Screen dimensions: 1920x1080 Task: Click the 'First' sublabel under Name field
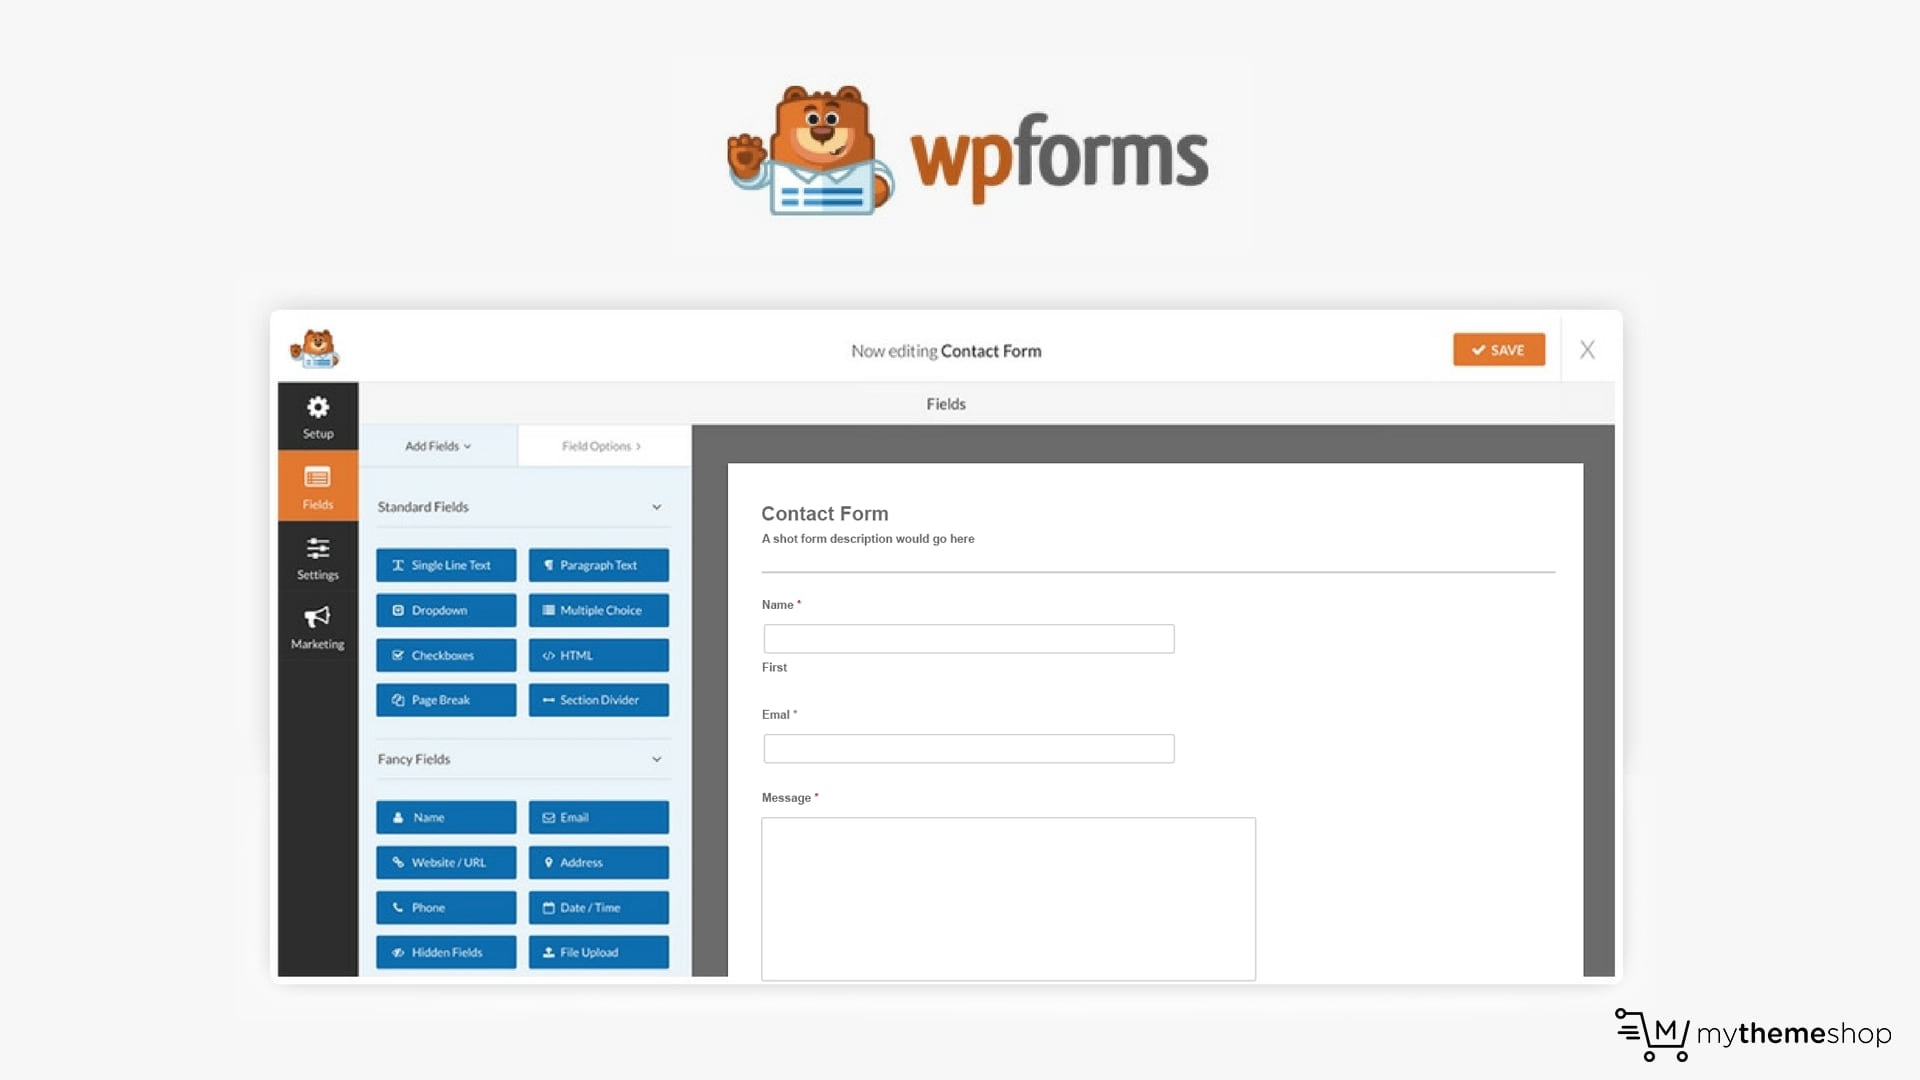774,667
